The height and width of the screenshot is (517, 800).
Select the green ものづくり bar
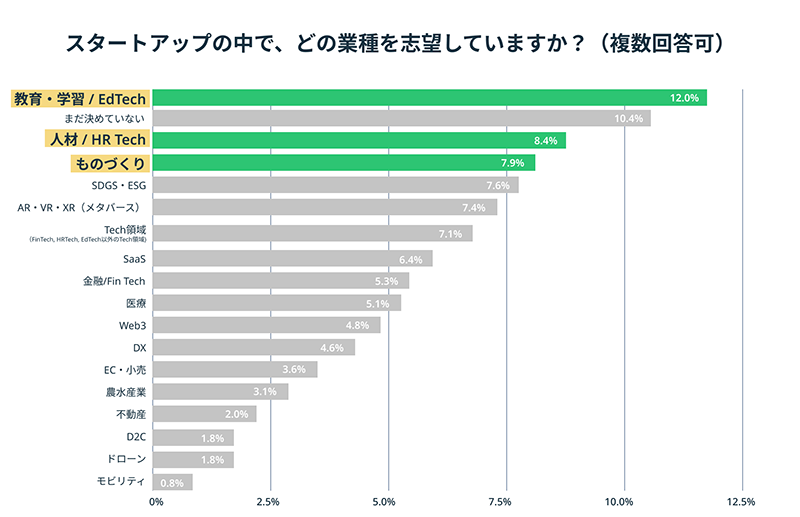(344, 163)
